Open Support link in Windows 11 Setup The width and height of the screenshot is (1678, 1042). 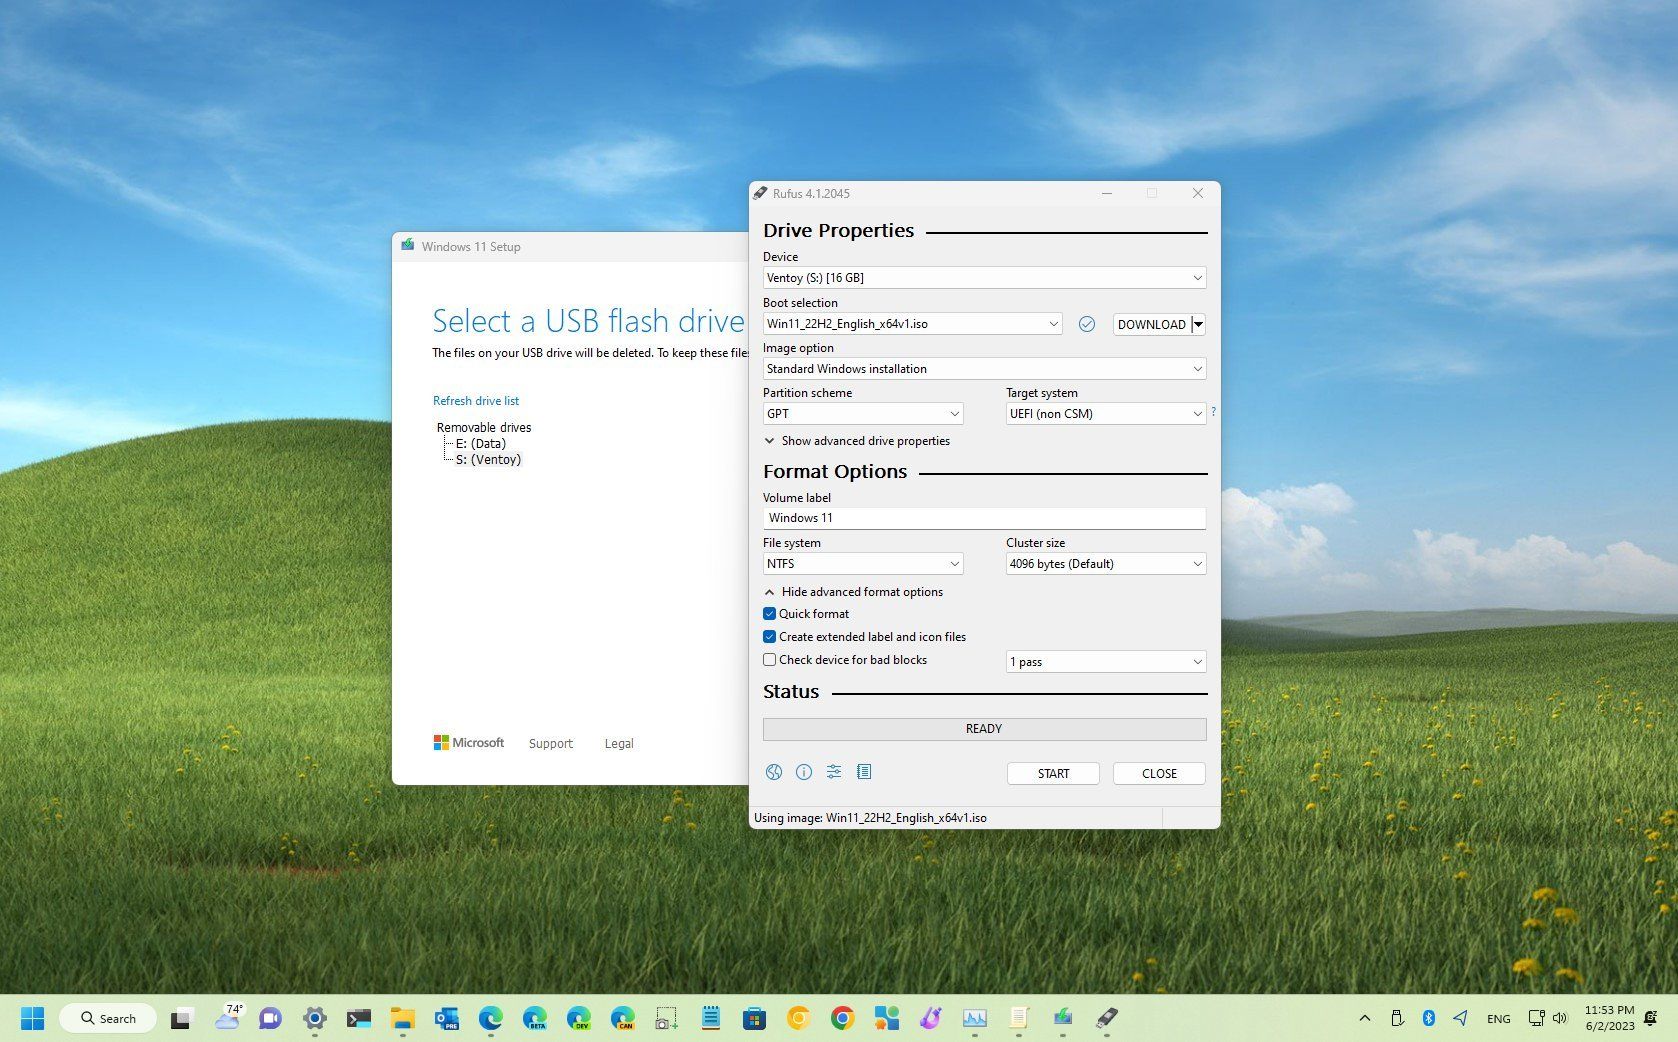pyautogui.click(x=551, y=744)
